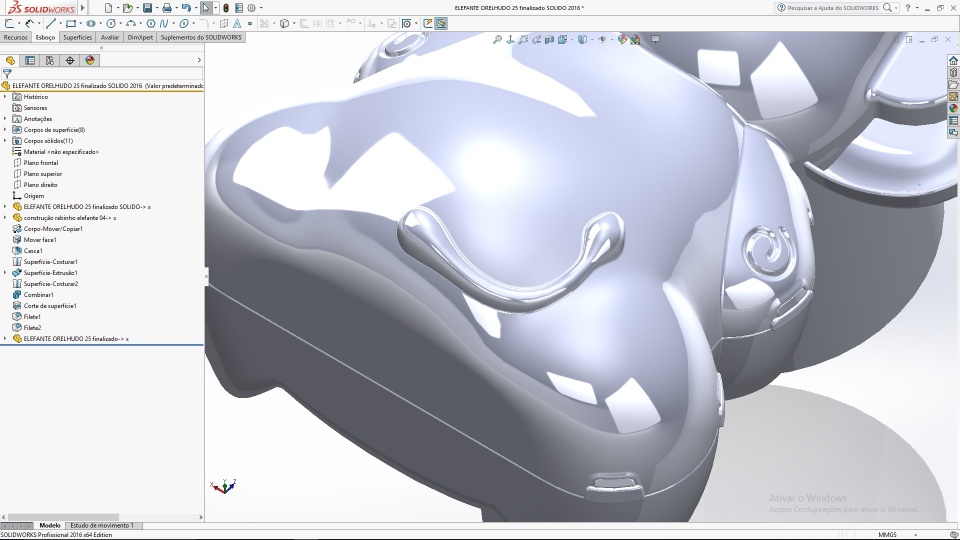
Task: Select the Spline sketch tool
Action: 163,23
